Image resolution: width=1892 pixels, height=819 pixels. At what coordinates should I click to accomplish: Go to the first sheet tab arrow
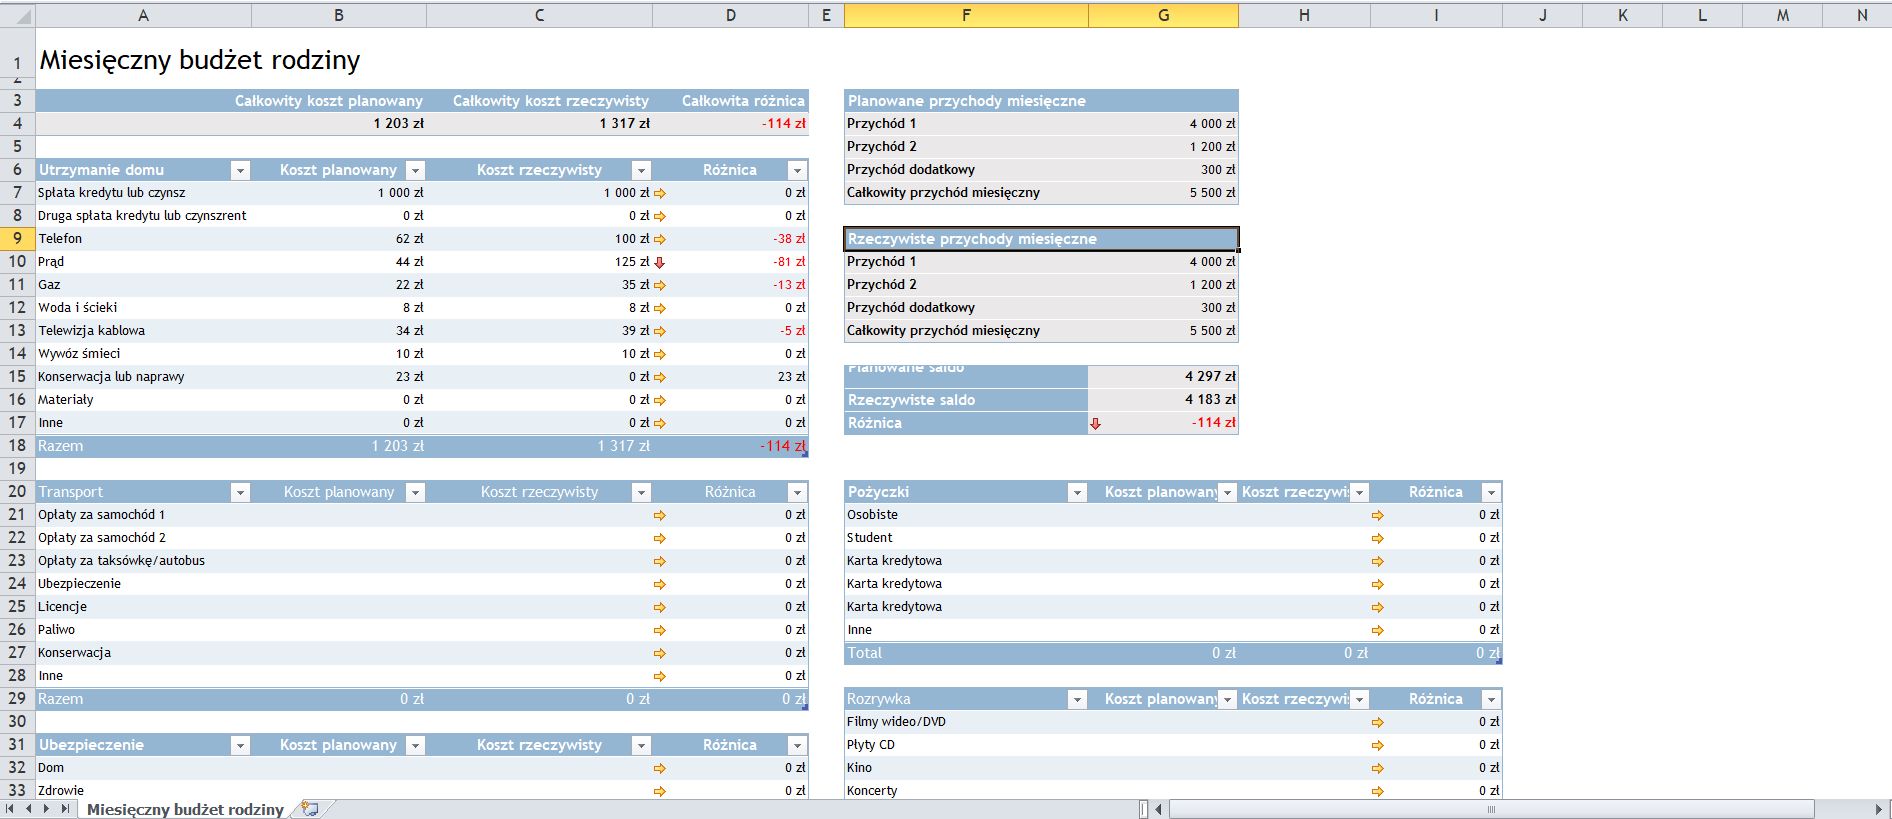pyautogui.click(x=11, y=808)
